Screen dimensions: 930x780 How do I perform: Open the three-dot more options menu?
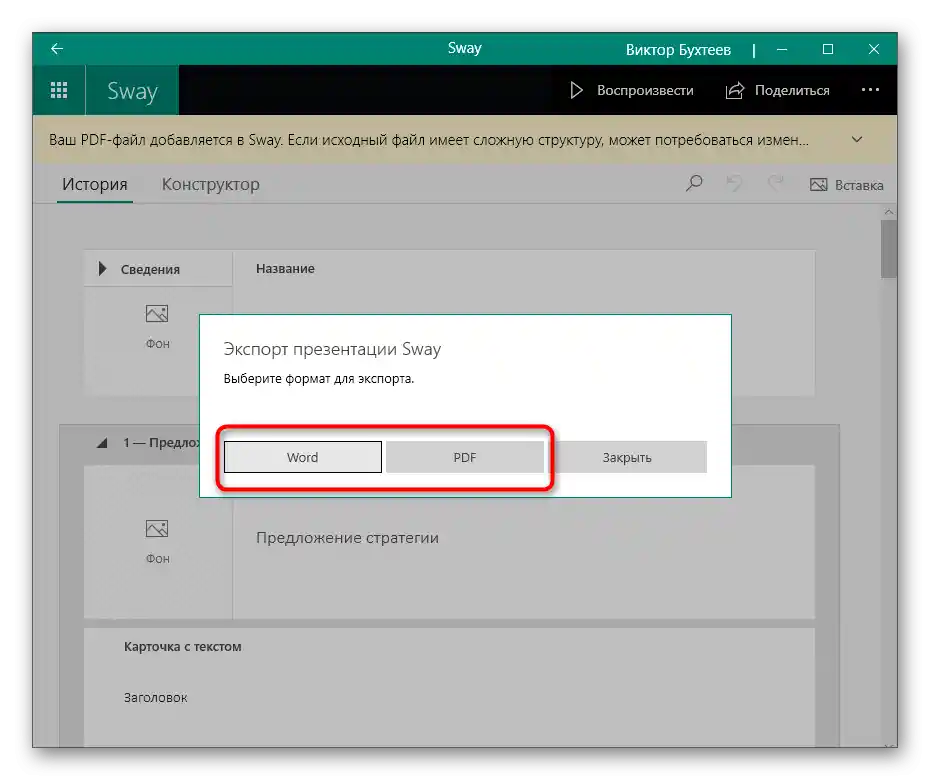tap(870, 90)
